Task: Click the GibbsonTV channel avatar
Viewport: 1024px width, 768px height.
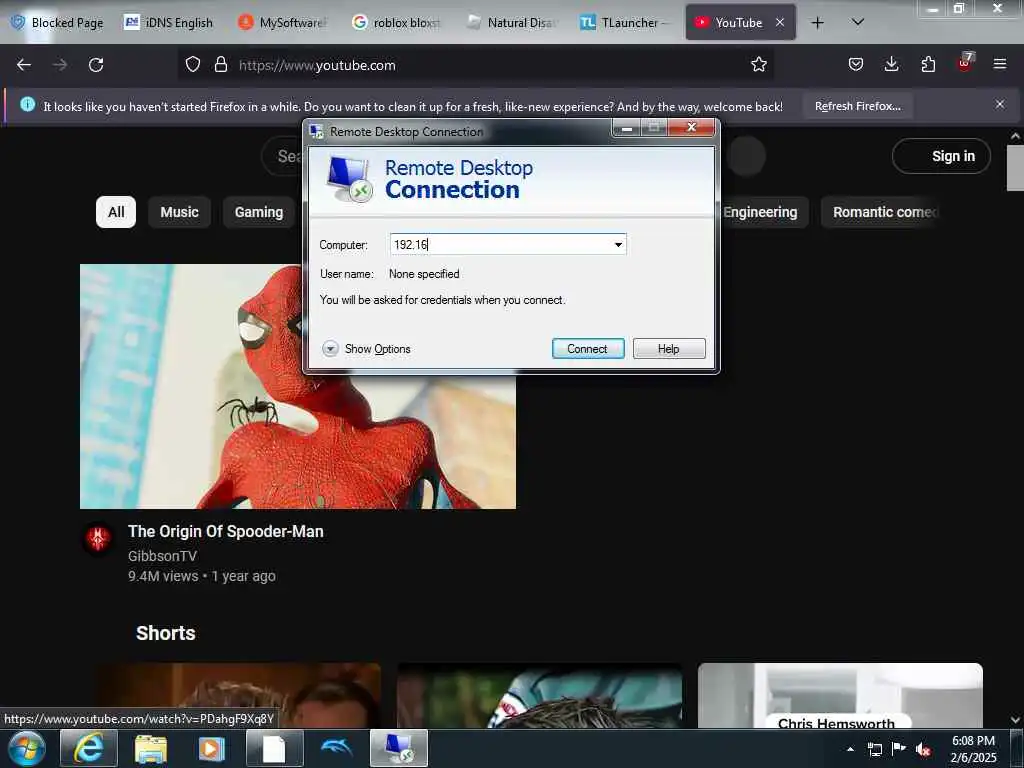Action: (x=99, y=539)
